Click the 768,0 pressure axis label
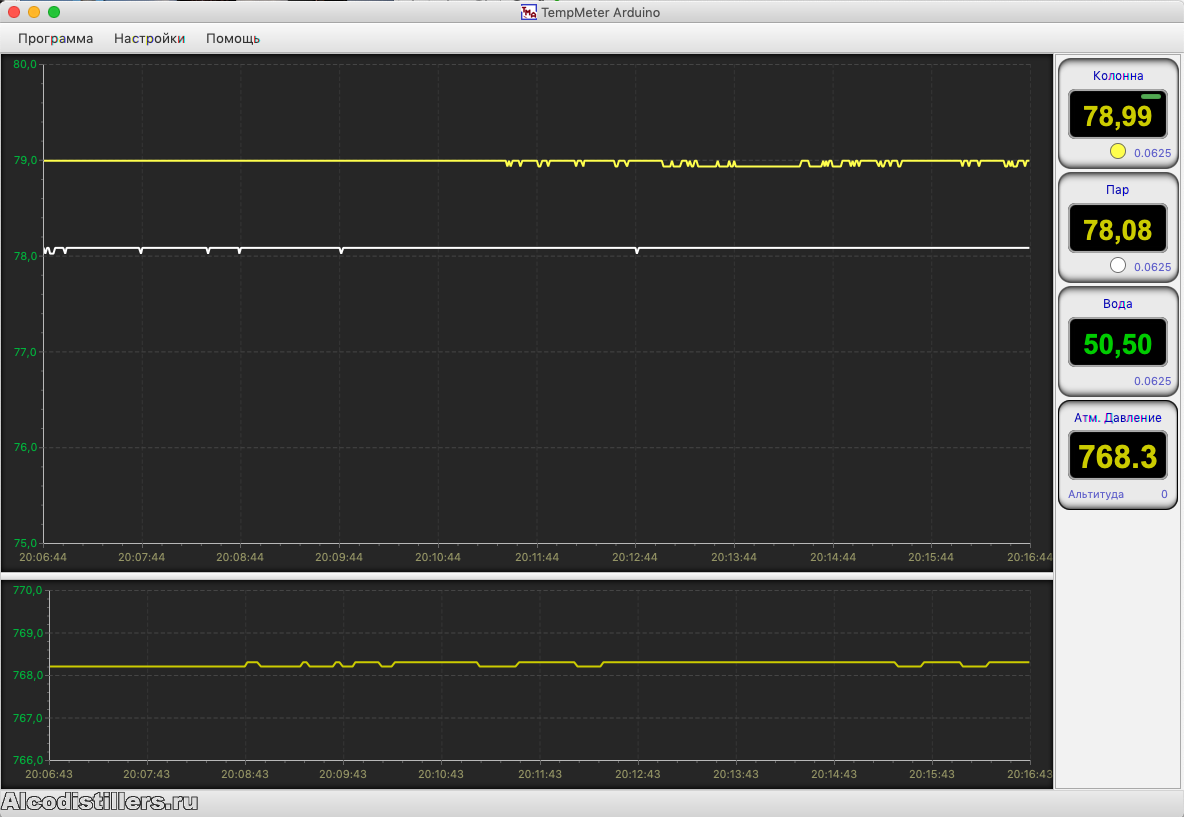 [28, 675]
